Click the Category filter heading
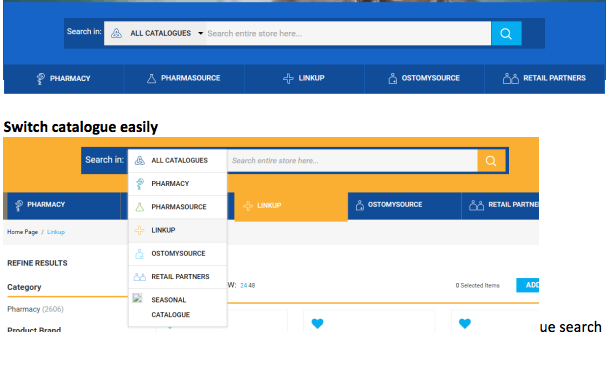610x365 pixels. pos(24,287)
